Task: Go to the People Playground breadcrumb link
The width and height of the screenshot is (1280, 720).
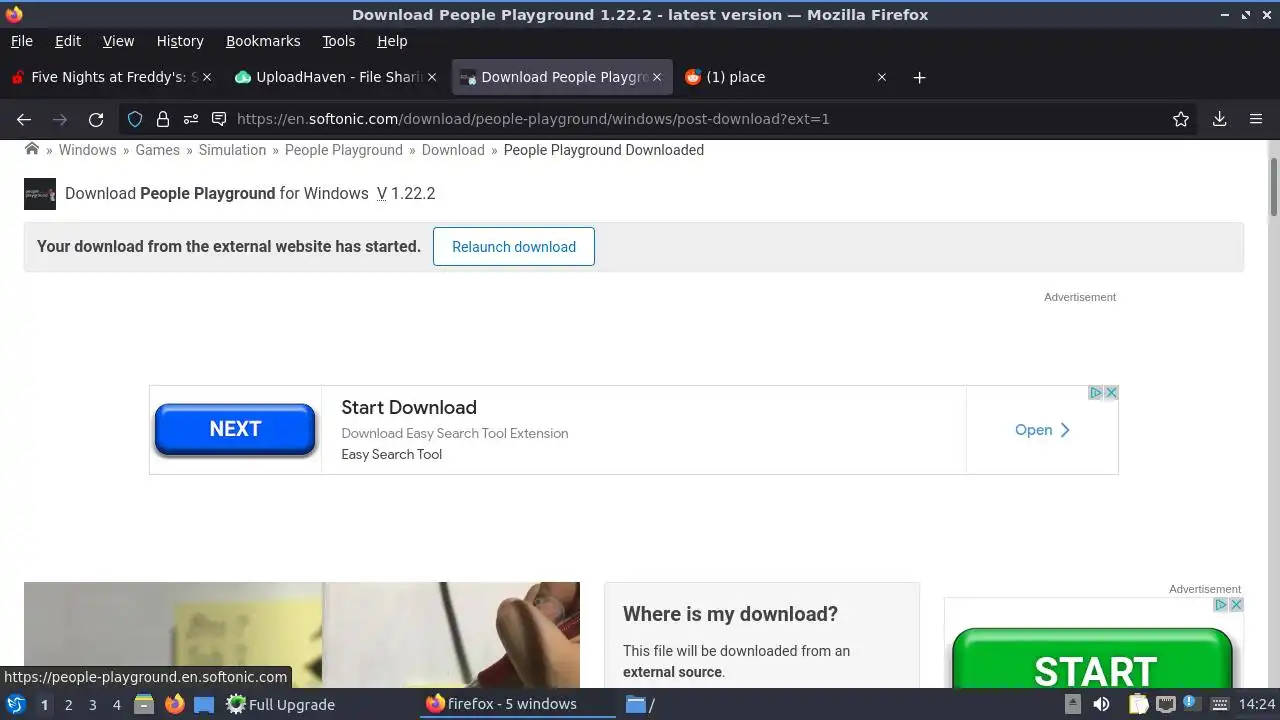Action: (344, 150)
